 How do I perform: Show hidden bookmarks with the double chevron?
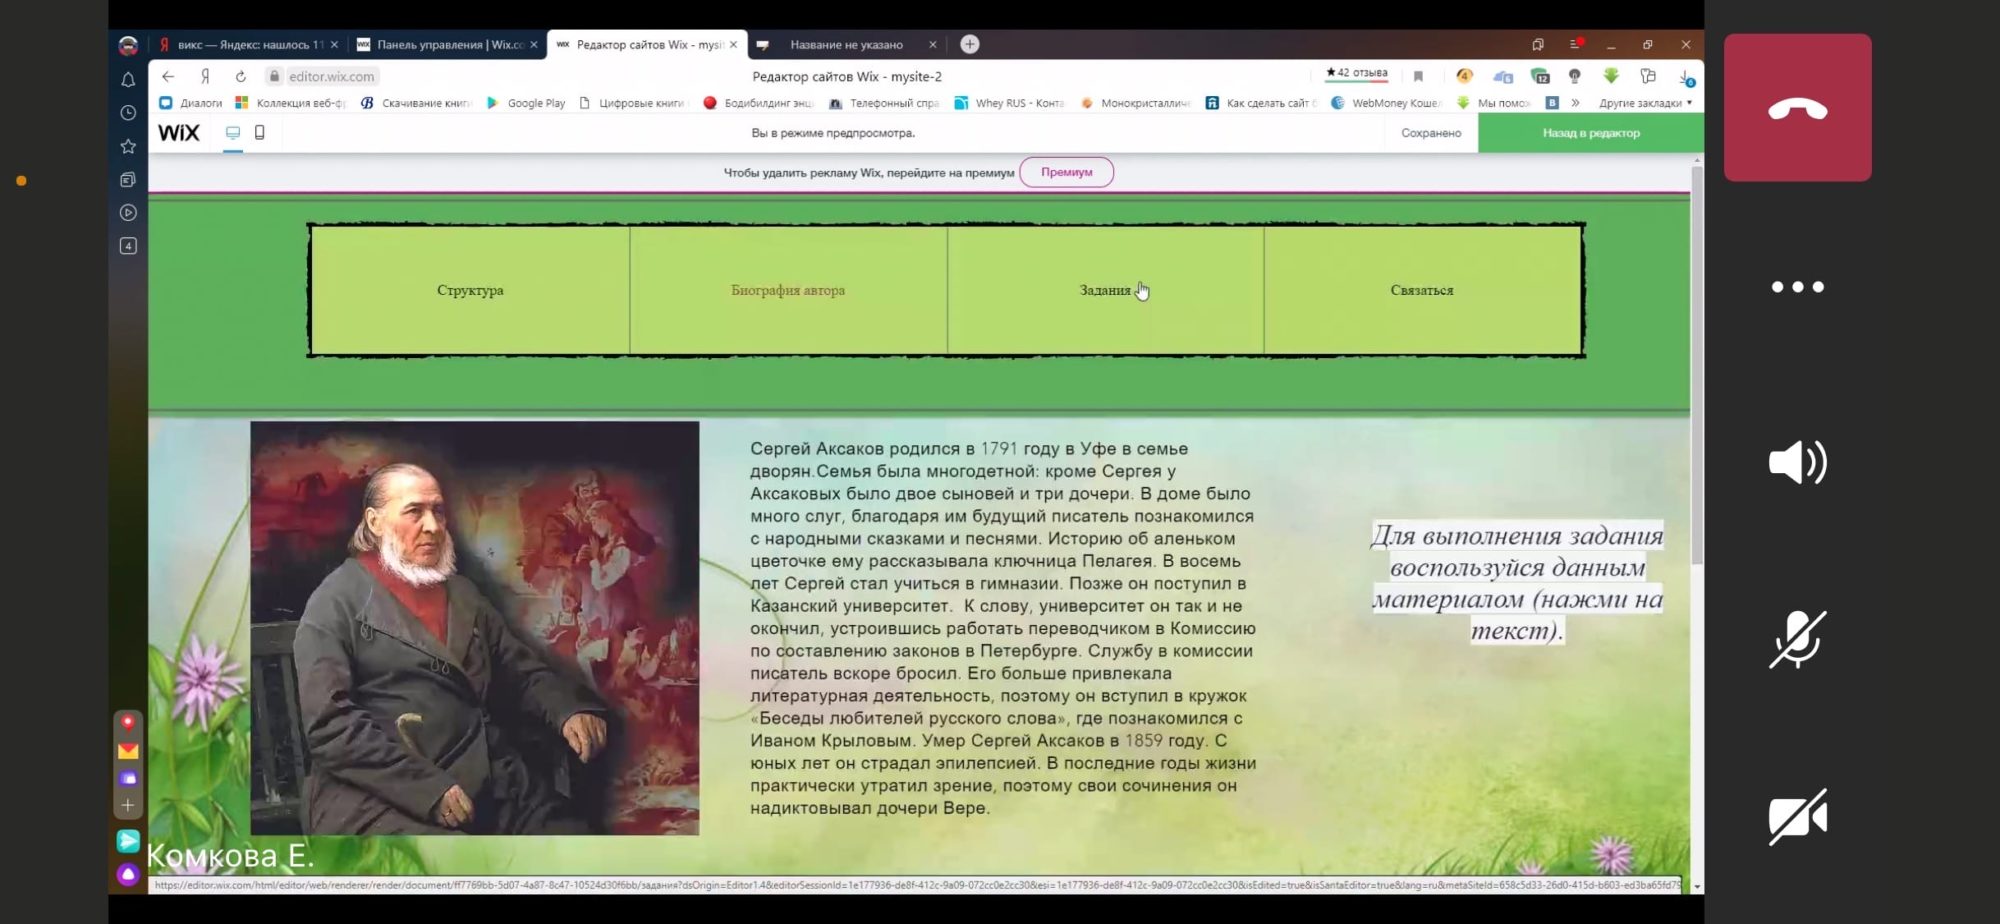pos(1575,103)
